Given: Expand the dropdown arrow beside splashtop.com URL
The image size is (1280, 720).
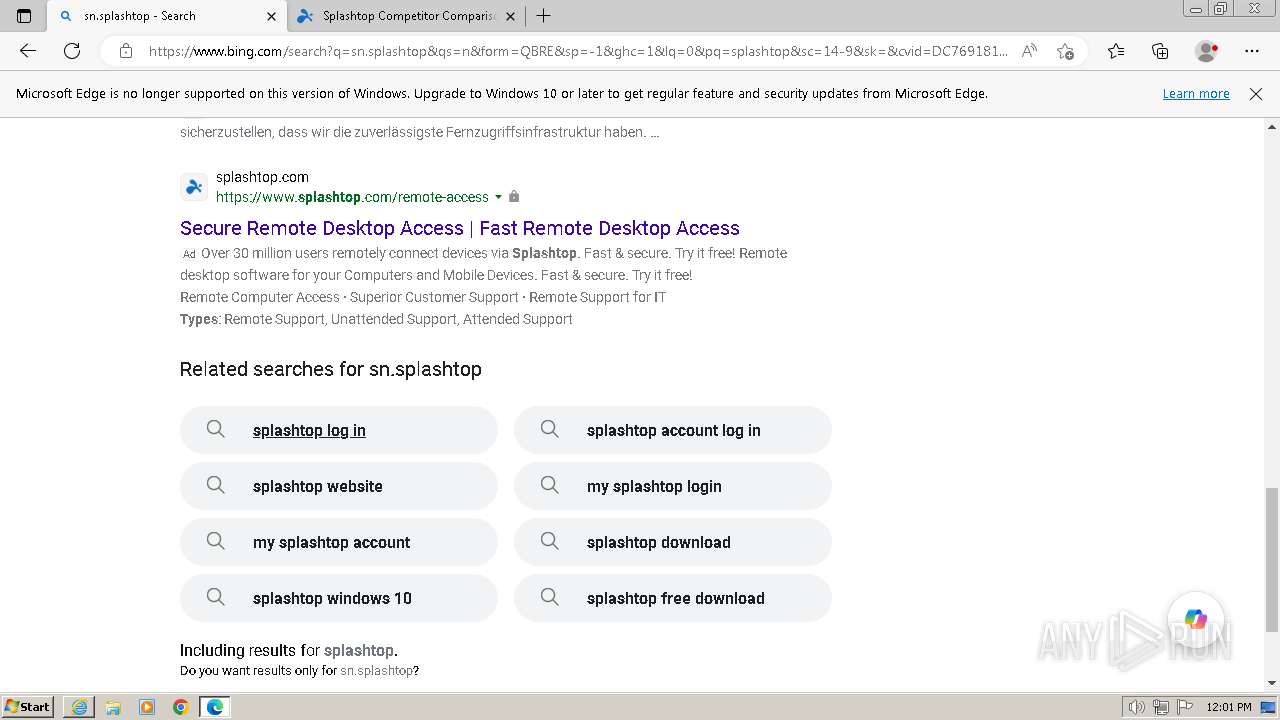Looking at the screenshot, I should tap(499, 197).
